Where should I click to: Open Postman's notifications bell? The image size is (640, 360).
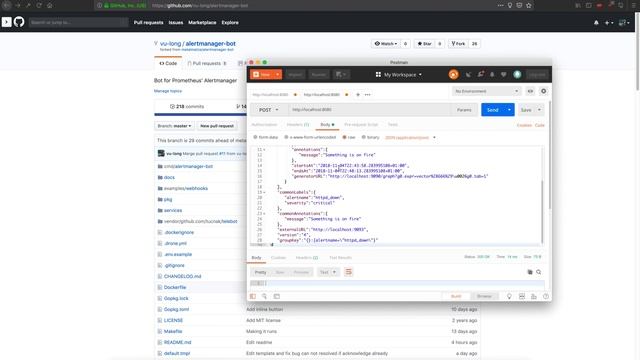click(x=492, y=74)
